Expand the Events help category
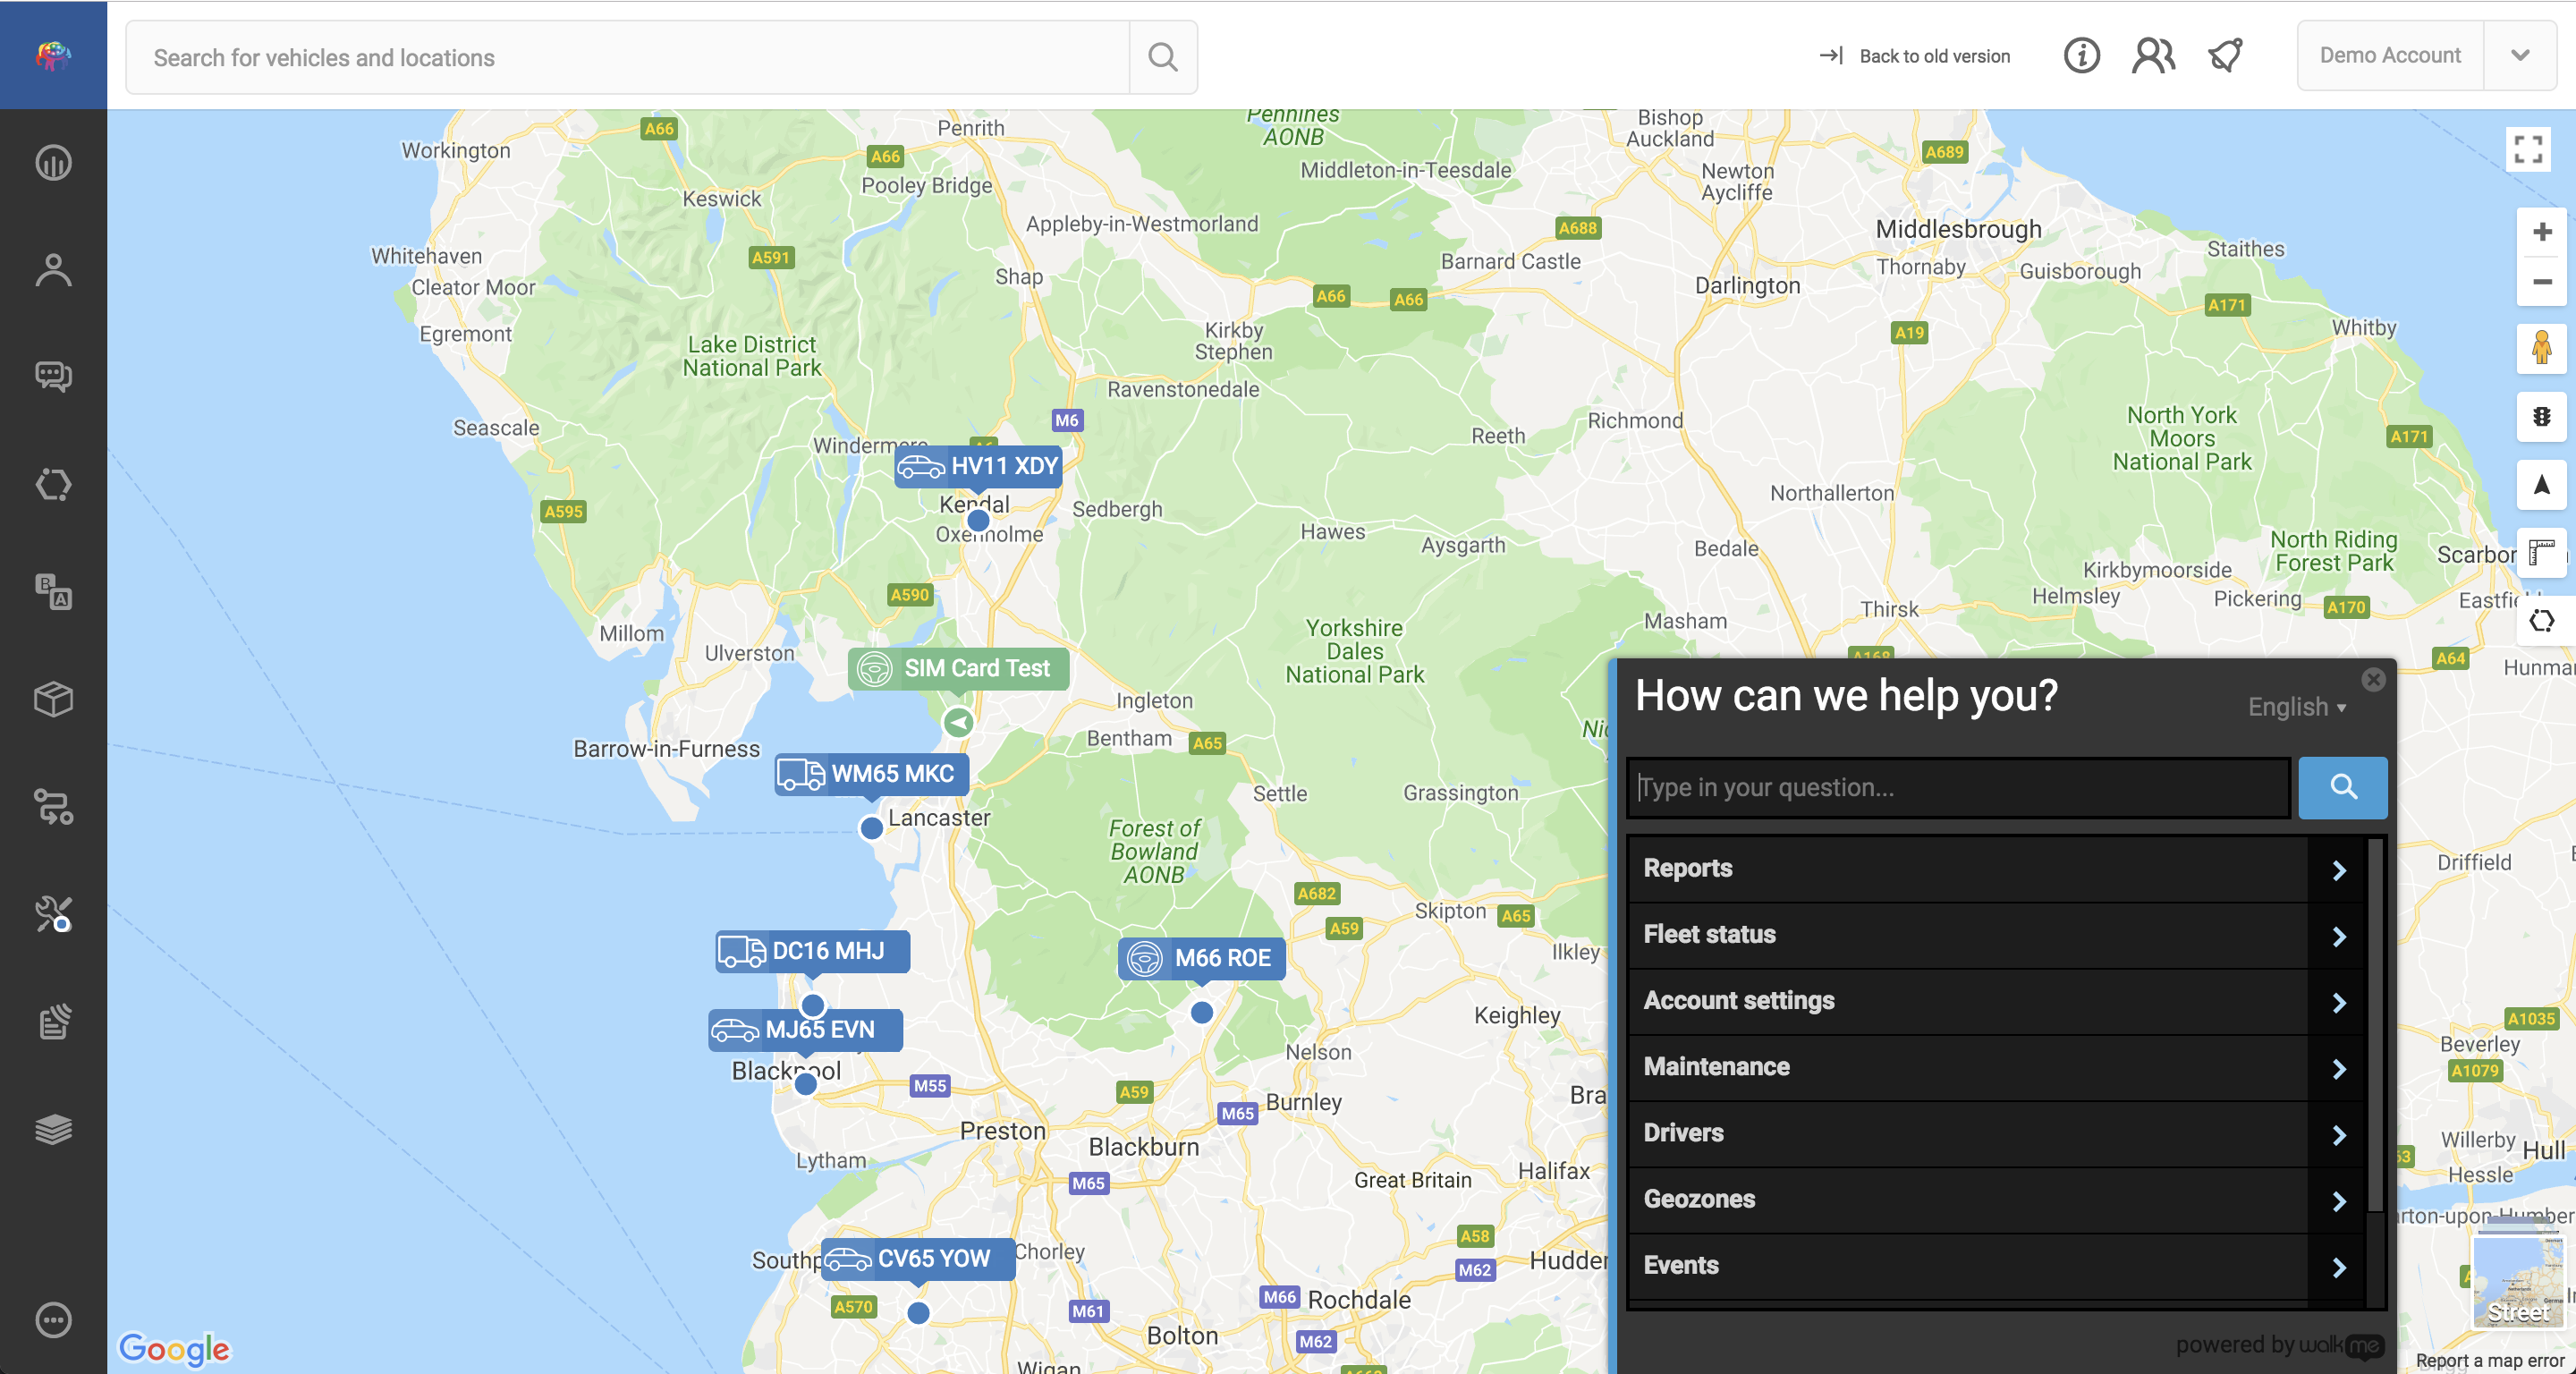 tap(1996, 1265)
